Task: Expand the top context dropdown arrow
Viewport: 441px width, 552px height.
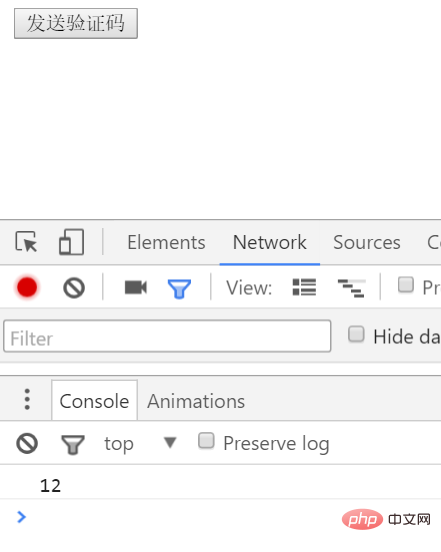Action: pos(170,443)
